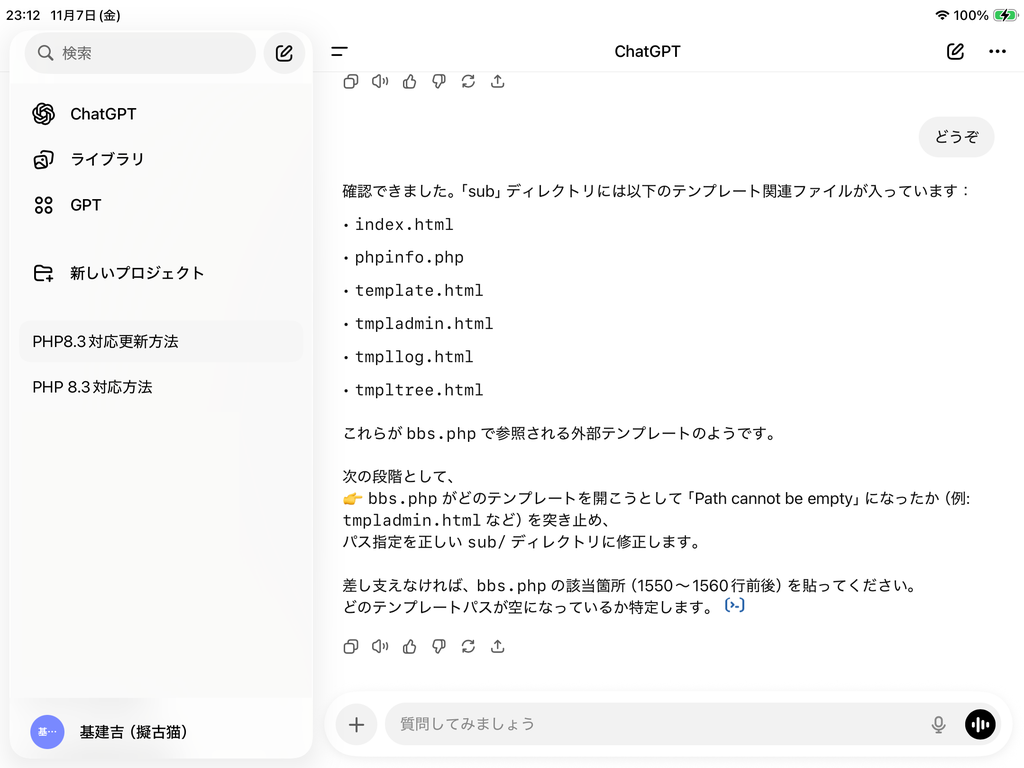Viewport: 1024px width, 768px height.
Task: Start dictation with the microphone icon
Action: pos(938,724)
